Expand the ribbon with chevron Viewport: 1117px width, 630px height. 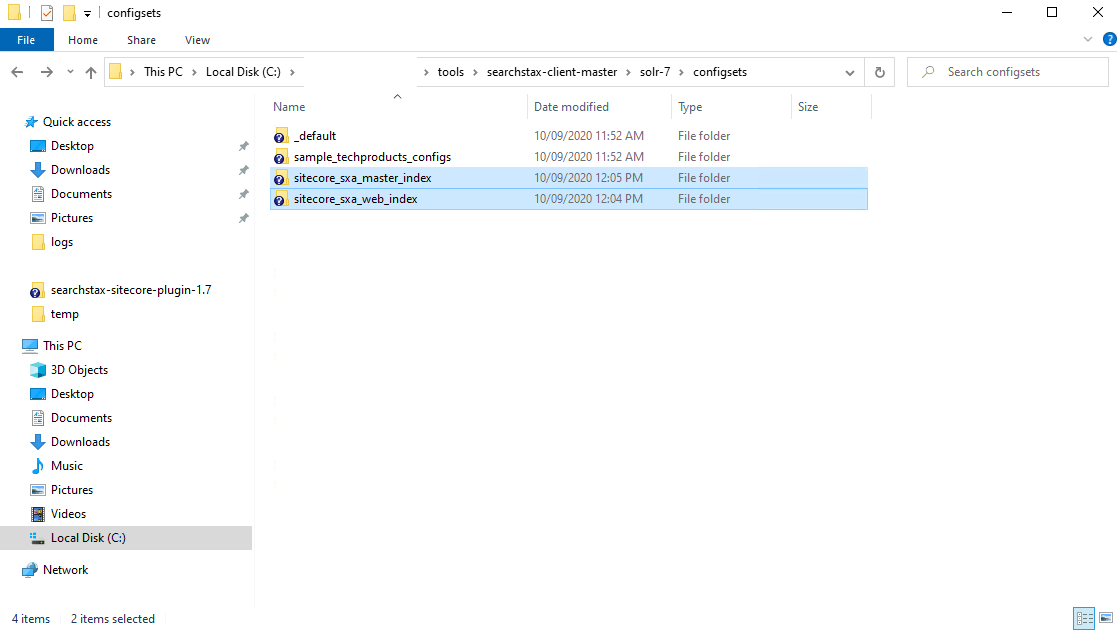[1088, 39]
